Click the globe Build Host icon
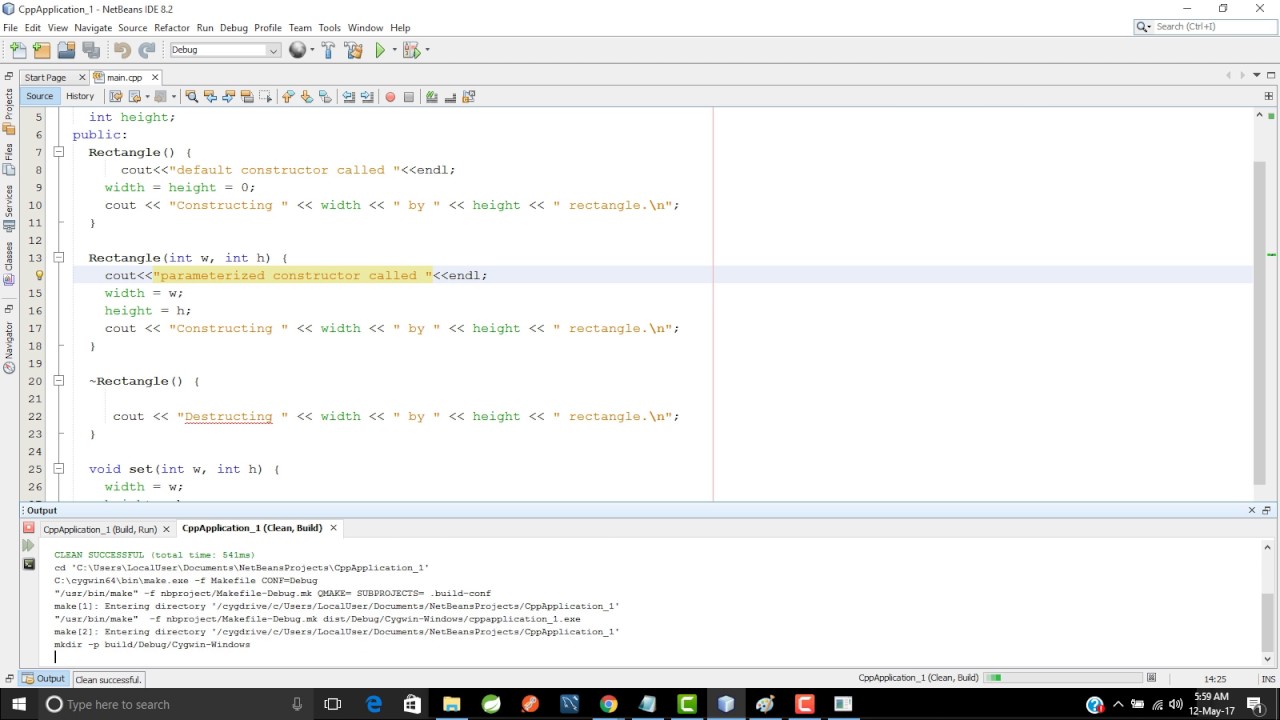Screen dimensions: 1280x720 (297, 50)
